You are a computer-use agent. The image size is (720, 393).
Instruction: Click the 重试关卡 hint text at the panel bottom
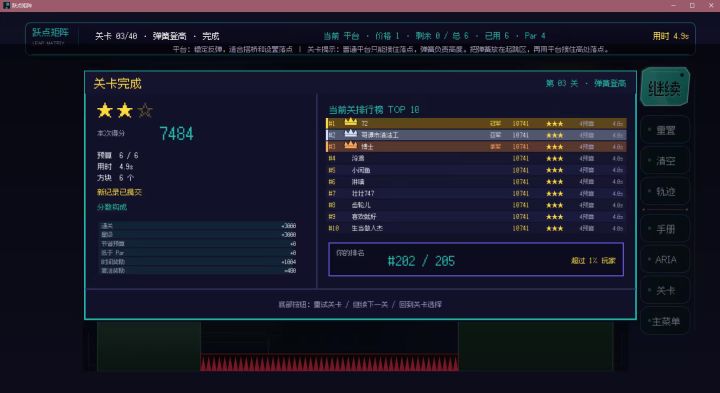click(x=327, y=304)
